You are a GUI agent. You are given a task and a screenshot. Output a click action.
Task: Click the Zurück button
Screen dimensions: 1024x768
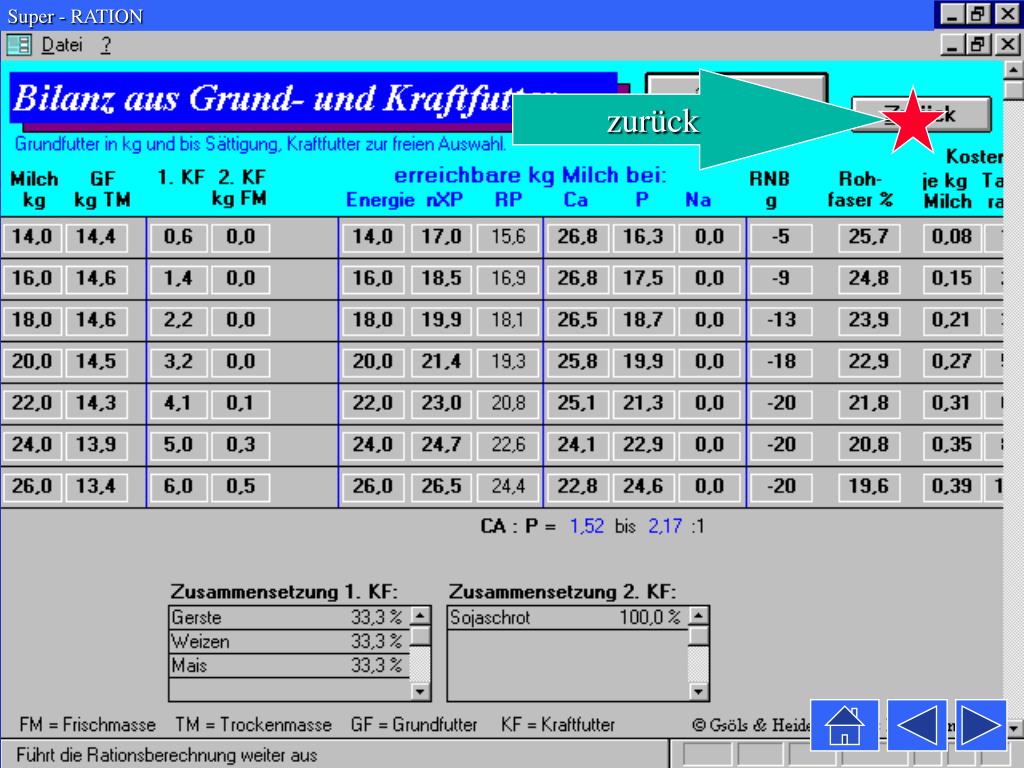[x=921, y=115]
